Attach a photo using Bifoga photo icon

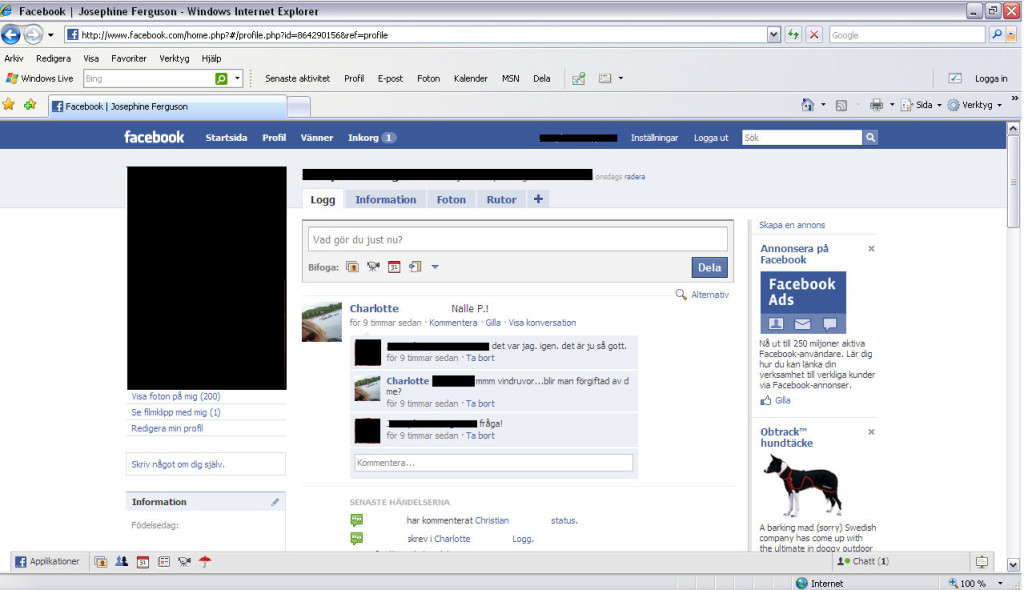(x=352, y=267)
